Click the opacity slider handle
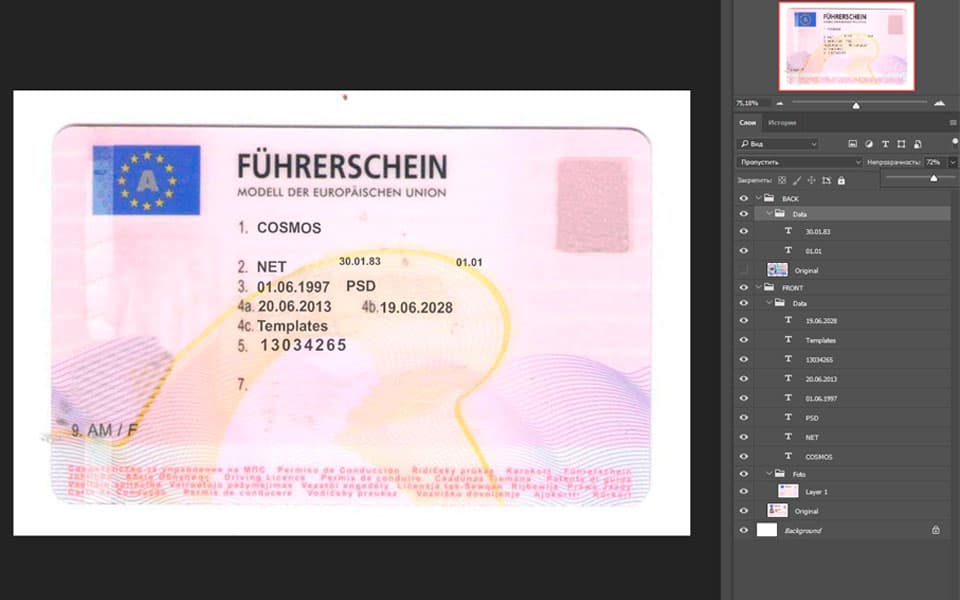Viewport: 960px width, 600px height. 933,178
